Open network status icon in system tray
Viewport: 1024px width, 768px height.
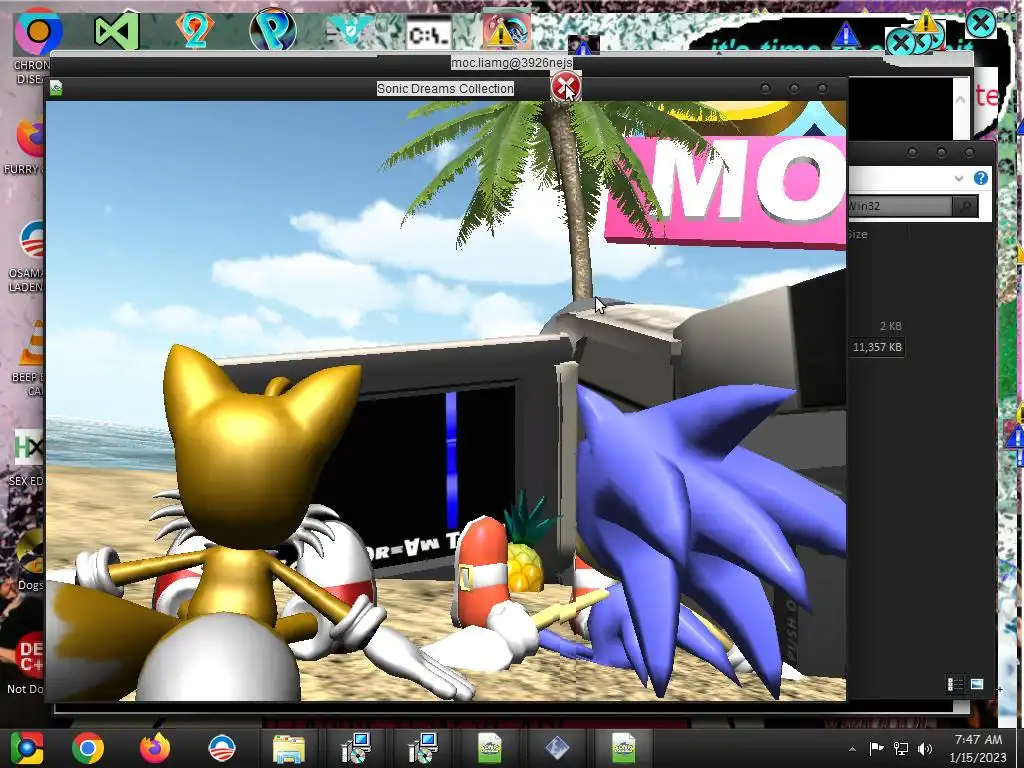pyautogui.click(x=901, y=748)
